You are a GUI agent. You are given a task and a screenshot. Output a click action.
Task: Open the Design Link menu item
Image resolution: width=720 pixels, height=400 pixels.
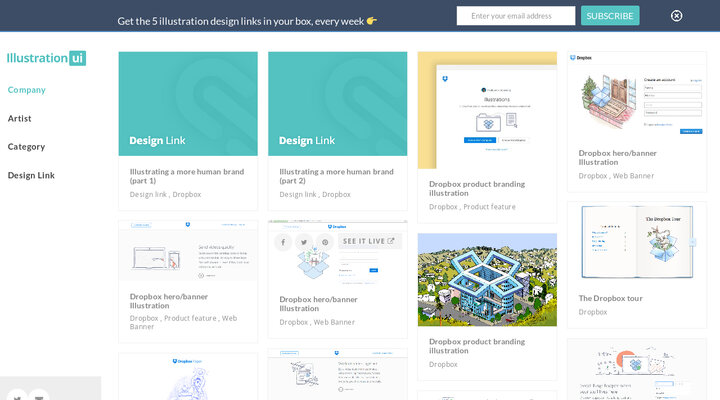click(31, 175)
